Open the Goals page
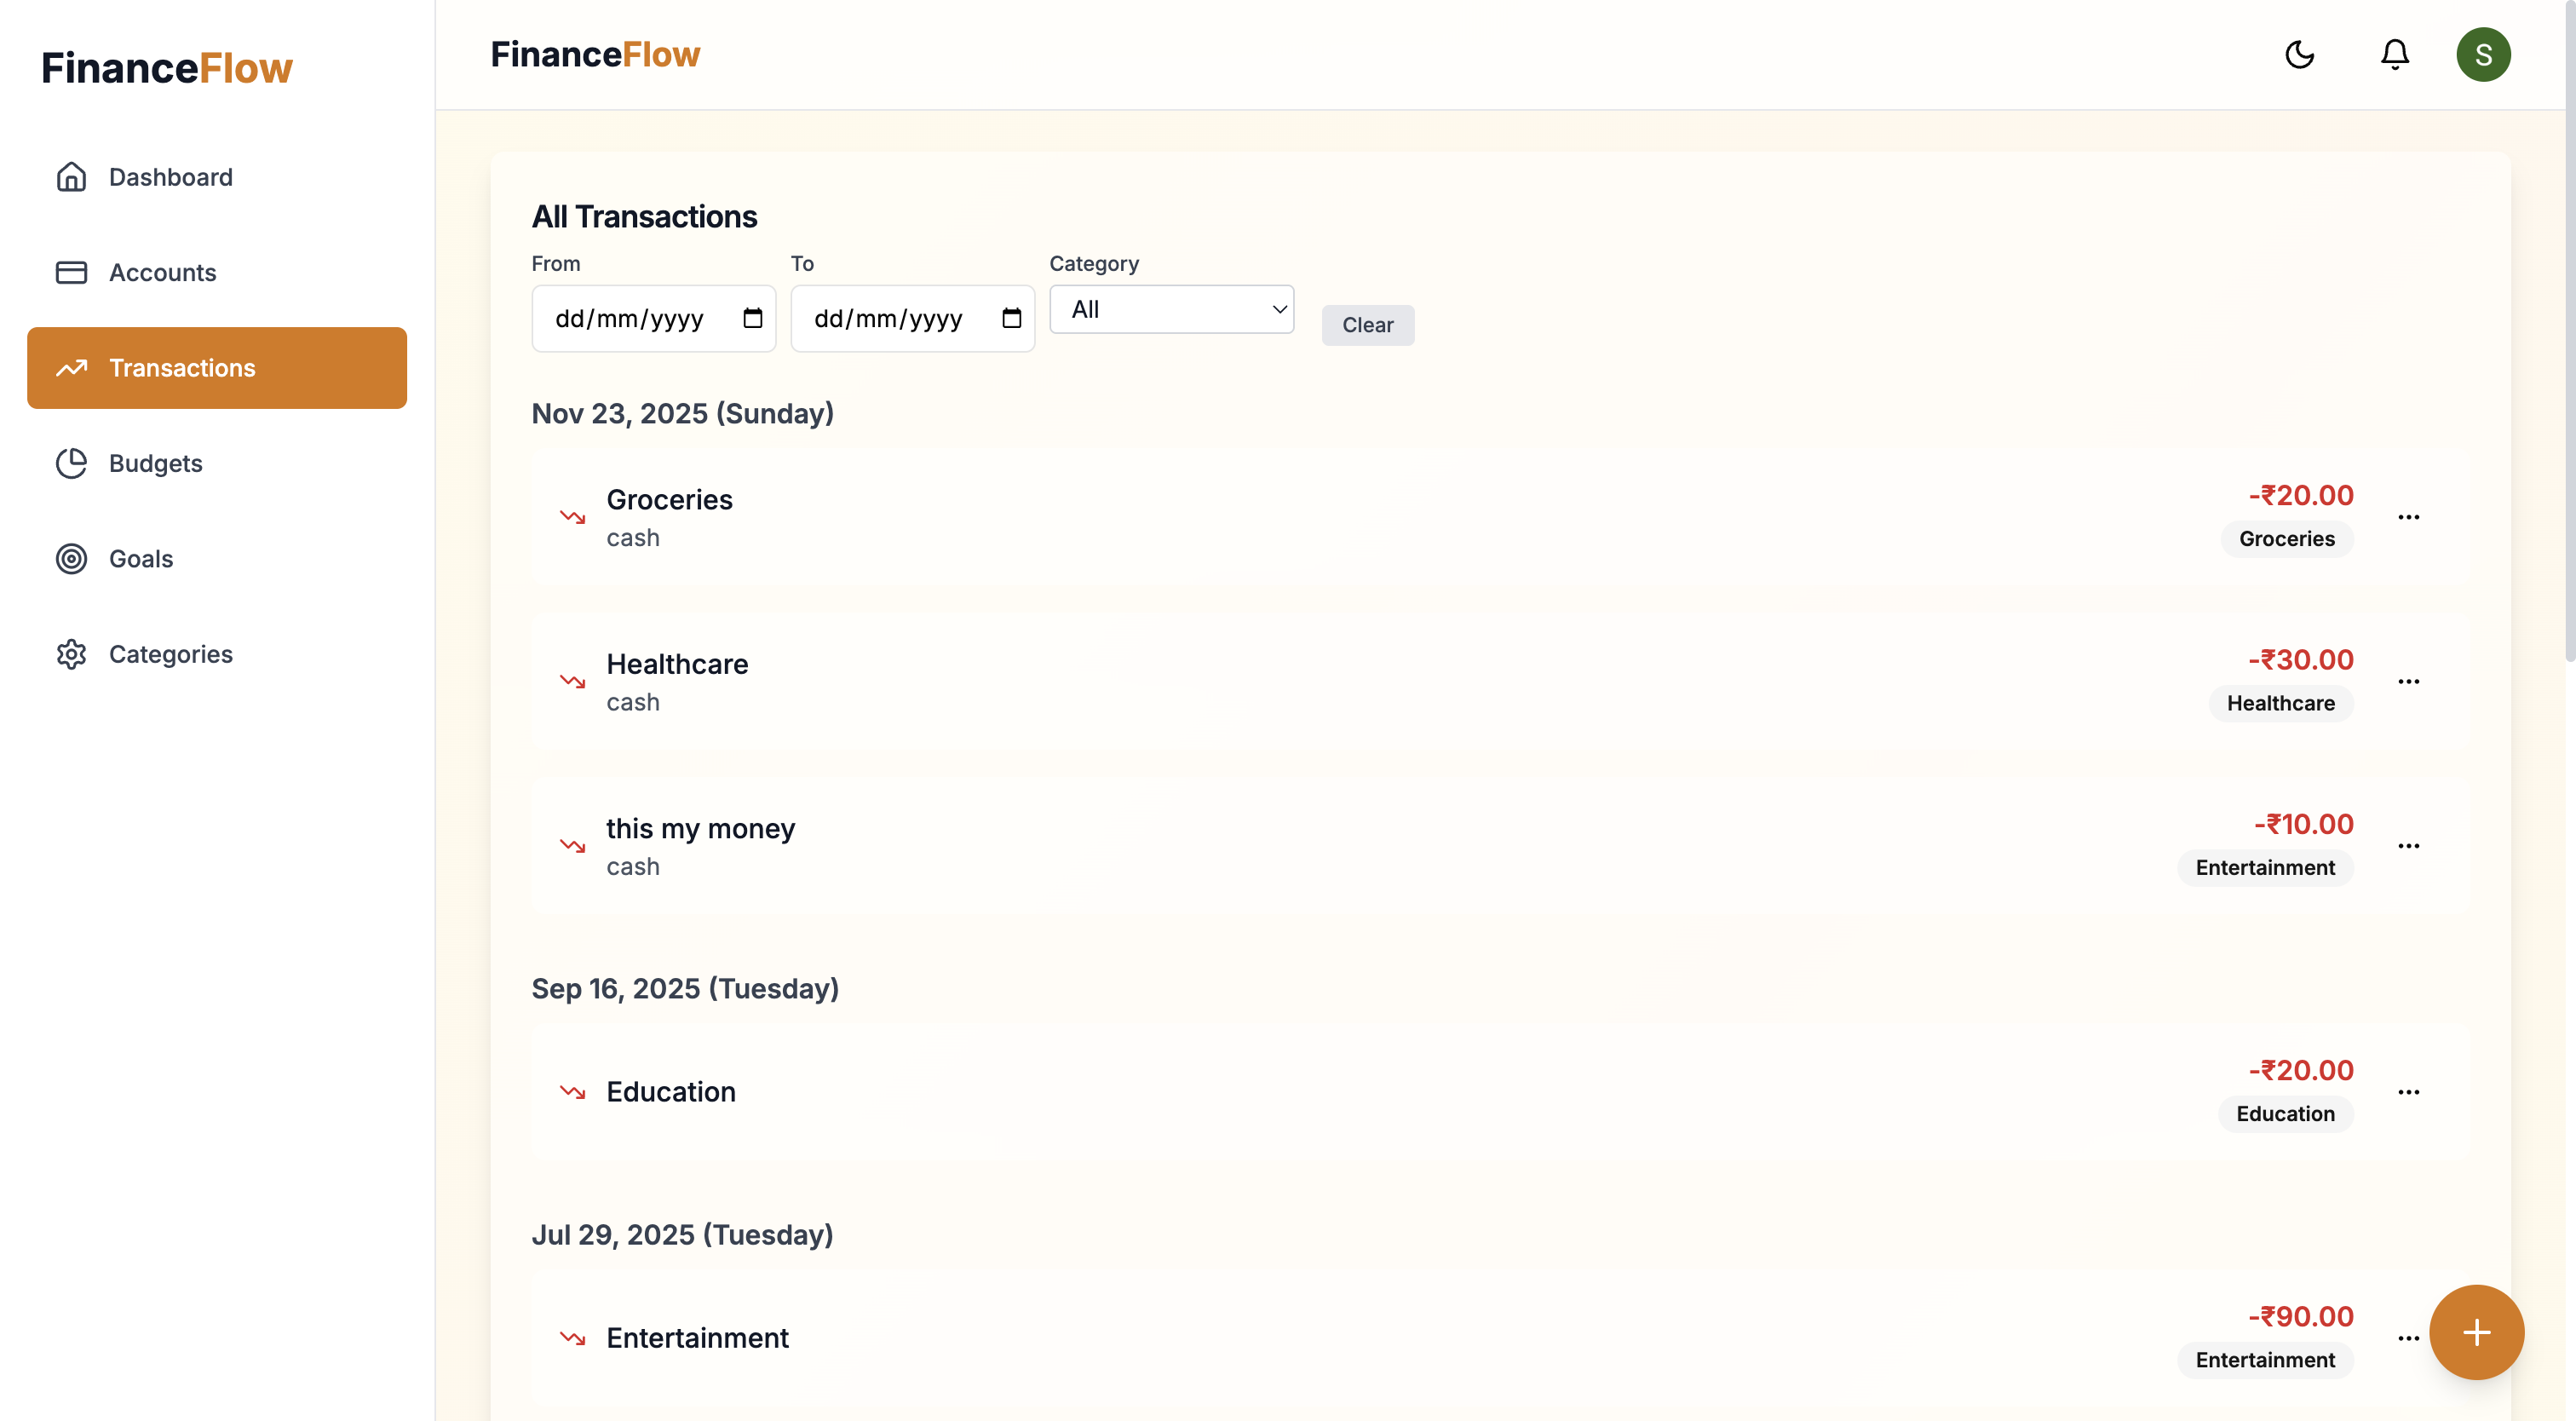This screenshot has height=1421, width=2576. (x=140, y=558)
